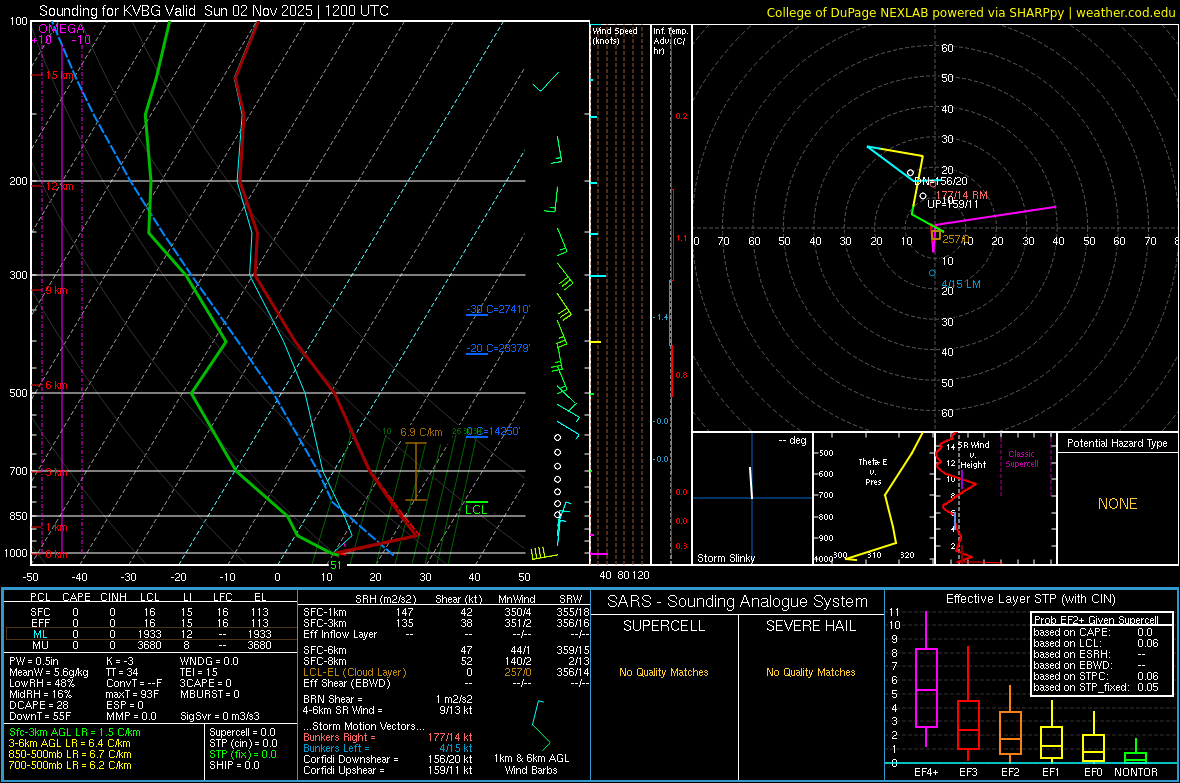This screenshot has height=783, width=1180.
Task: Click the LCL-EL (Cloud Layer) row
Action: (445, 672)
